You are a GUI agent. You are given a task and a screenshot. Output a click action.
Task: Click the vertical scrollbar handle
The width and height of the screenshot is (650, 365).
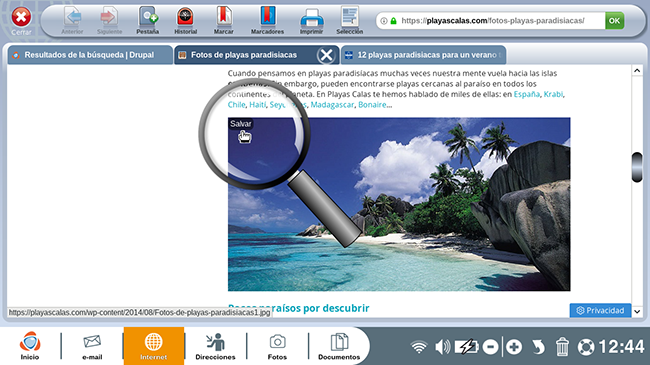click(x=637, y=167)
